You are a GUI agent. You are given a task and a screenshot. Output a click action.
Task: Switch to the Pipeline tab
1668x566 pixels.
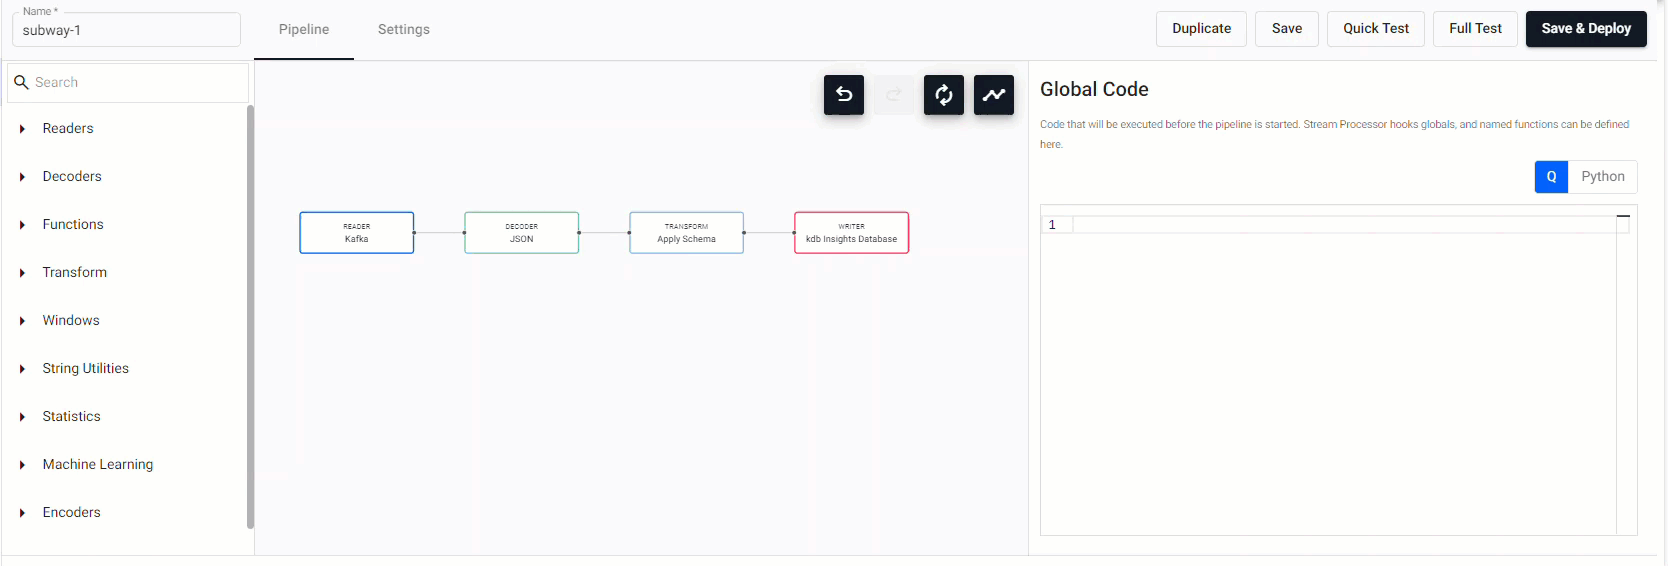click(x=304, y=30)
